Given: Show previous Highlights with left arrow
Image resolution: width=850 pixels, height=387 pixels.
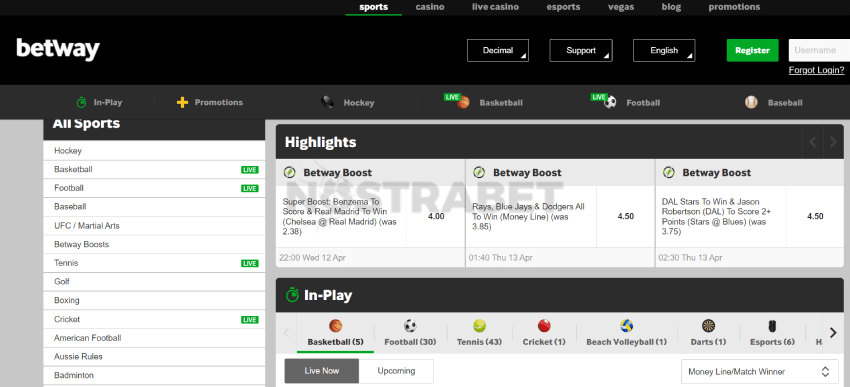Looking at the screenshot, I should click(813, 142).
